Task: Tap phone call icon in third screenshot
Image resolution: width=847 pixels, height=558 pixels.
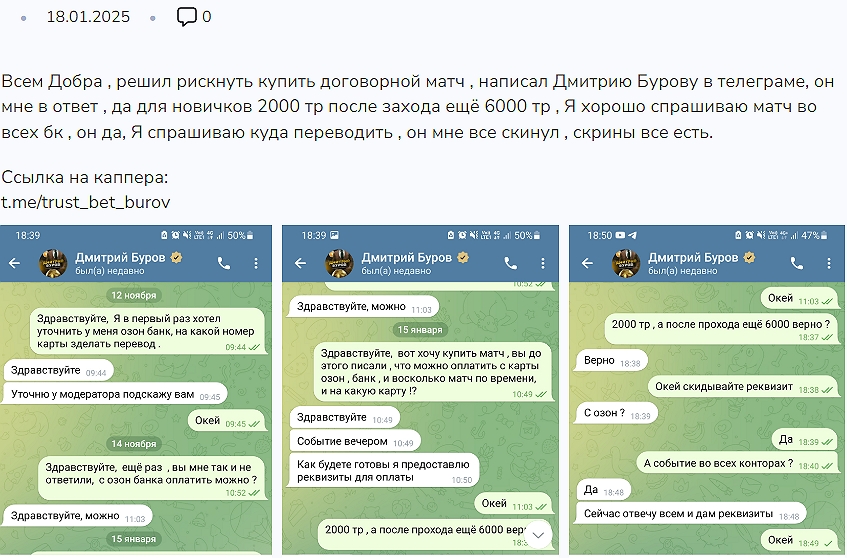Action: [x=797, y=263]
